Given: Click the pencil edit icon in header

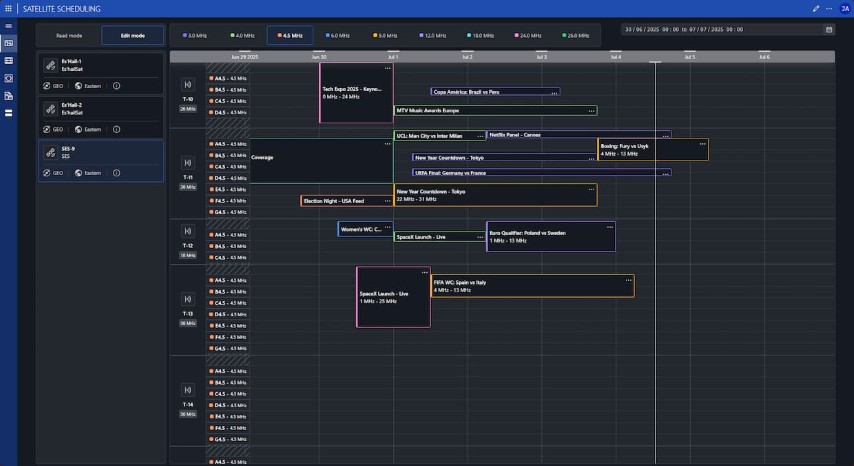Looking at the screenshot, I should point(816,8).
